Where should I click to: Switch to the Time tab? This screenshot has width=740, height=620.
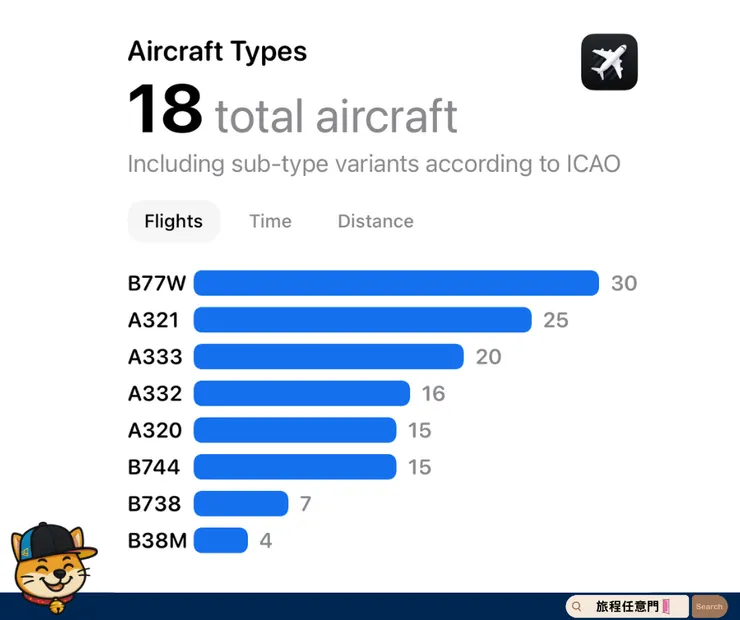tap(270, 221)
